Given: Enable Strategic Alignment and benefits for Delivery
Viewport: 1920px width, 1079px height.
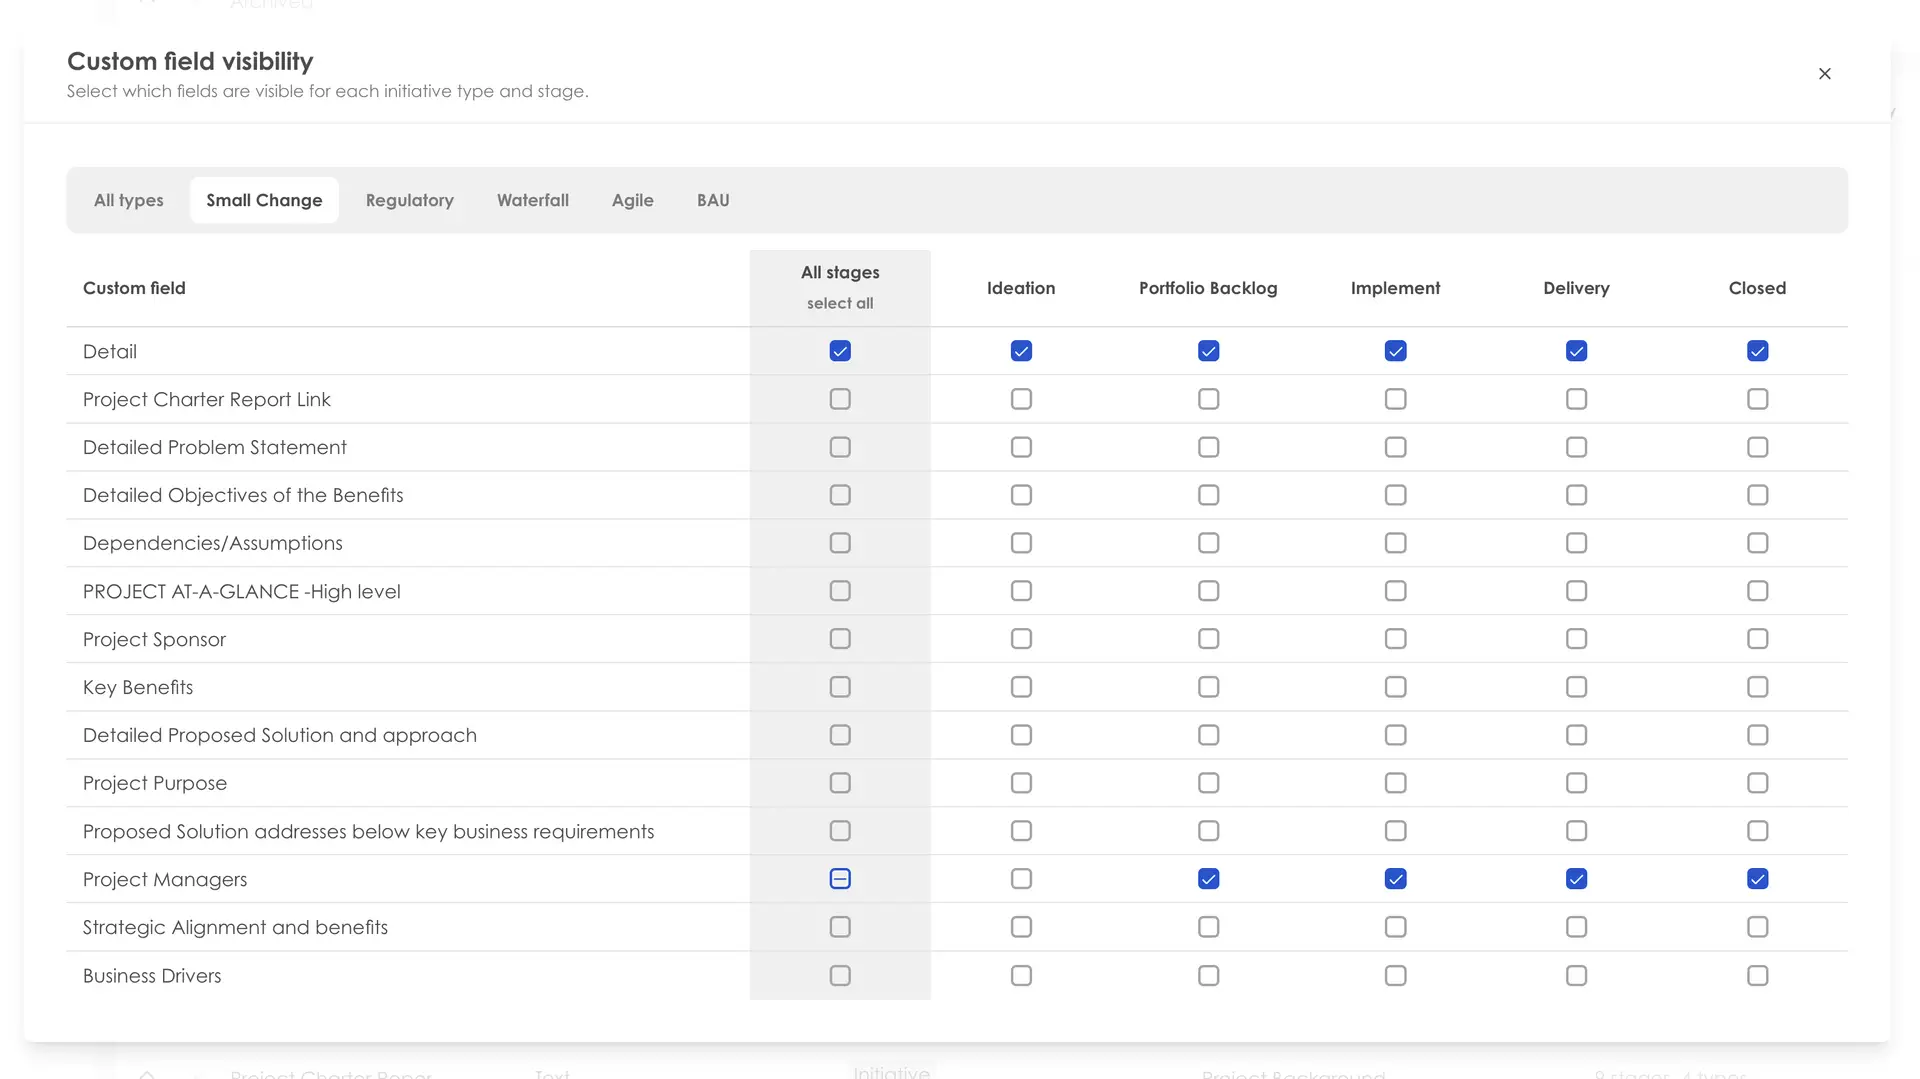Looking at the screenshot, I should click(1577, 927).
